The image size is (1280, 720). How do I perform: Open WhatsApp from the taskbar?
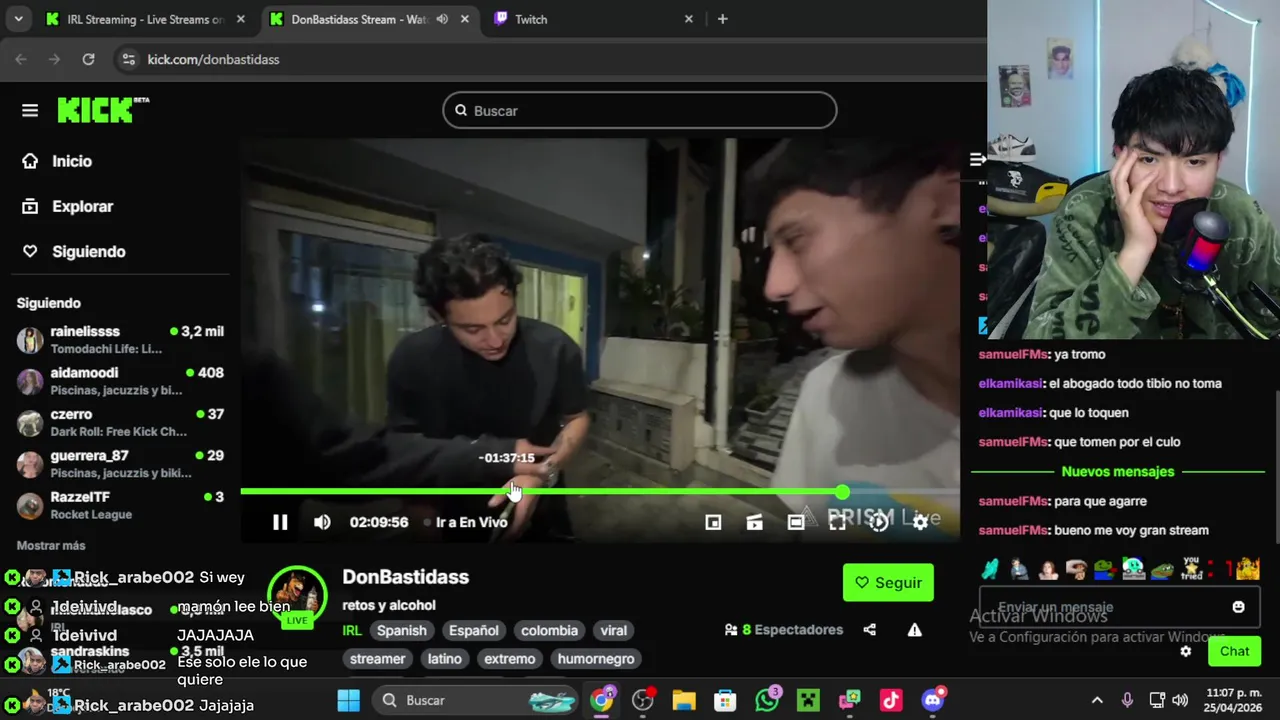[767, 700]
